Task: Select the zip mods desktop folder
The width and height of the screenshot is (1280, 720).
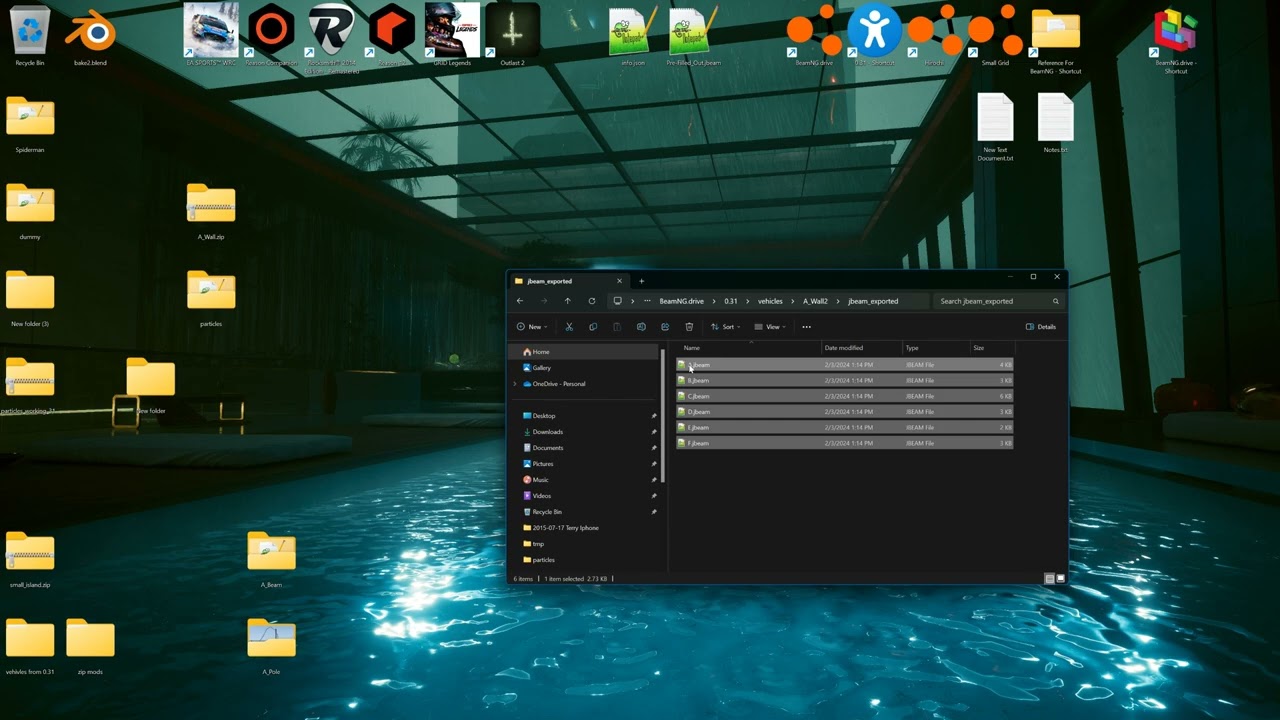Action: point(90,646)
